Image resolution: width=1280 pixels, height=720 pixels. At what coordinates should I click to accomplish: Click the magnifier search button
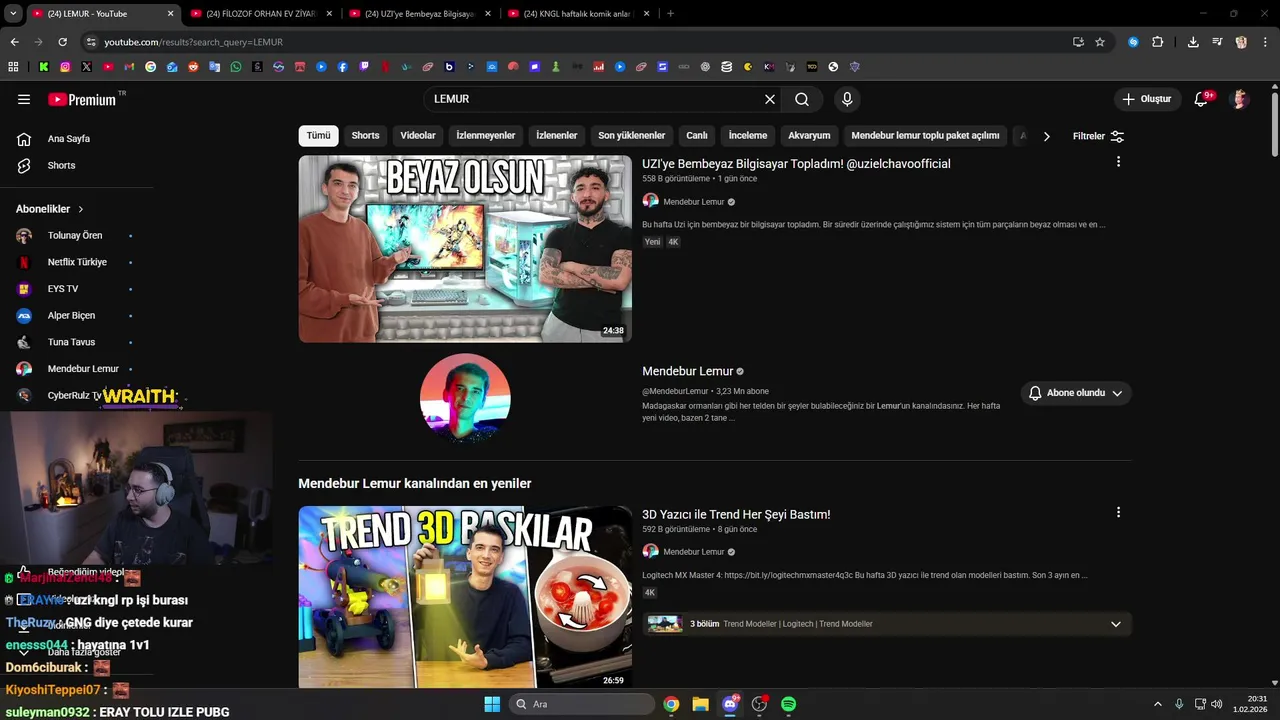pos(802,99)
